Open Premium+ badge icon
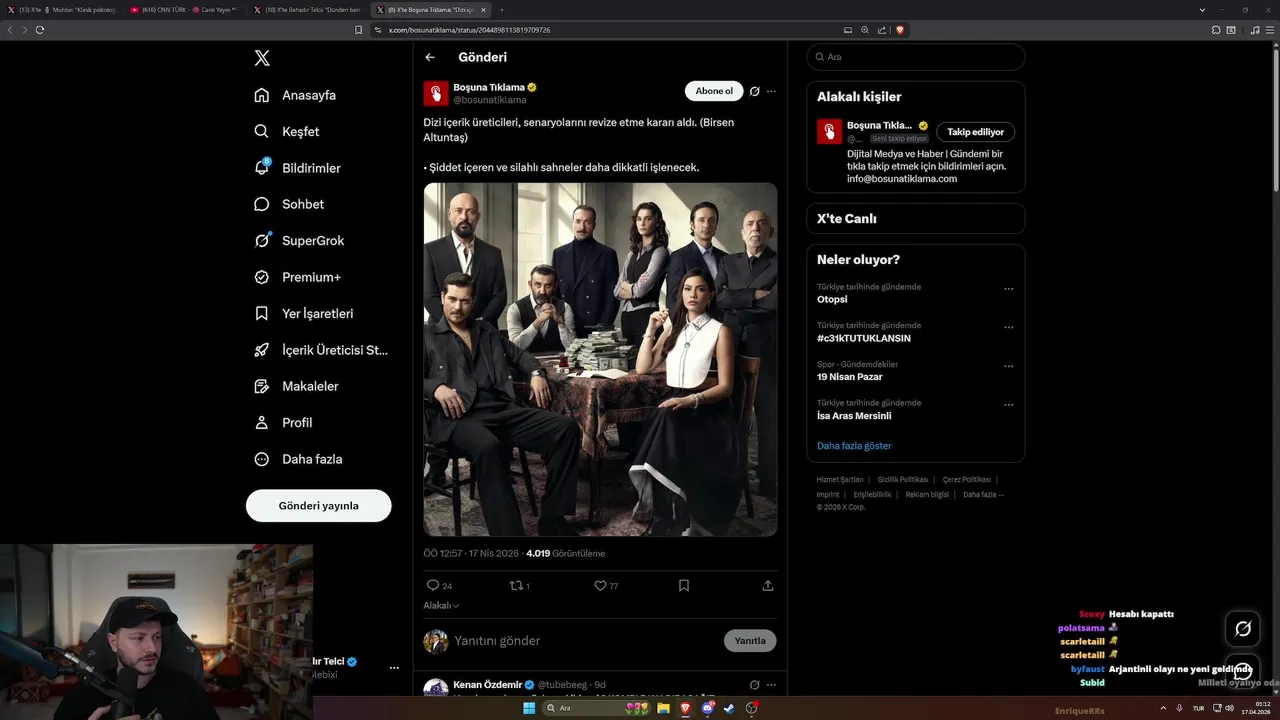This screenshot has height=720, width=1280. click(262, 277)
